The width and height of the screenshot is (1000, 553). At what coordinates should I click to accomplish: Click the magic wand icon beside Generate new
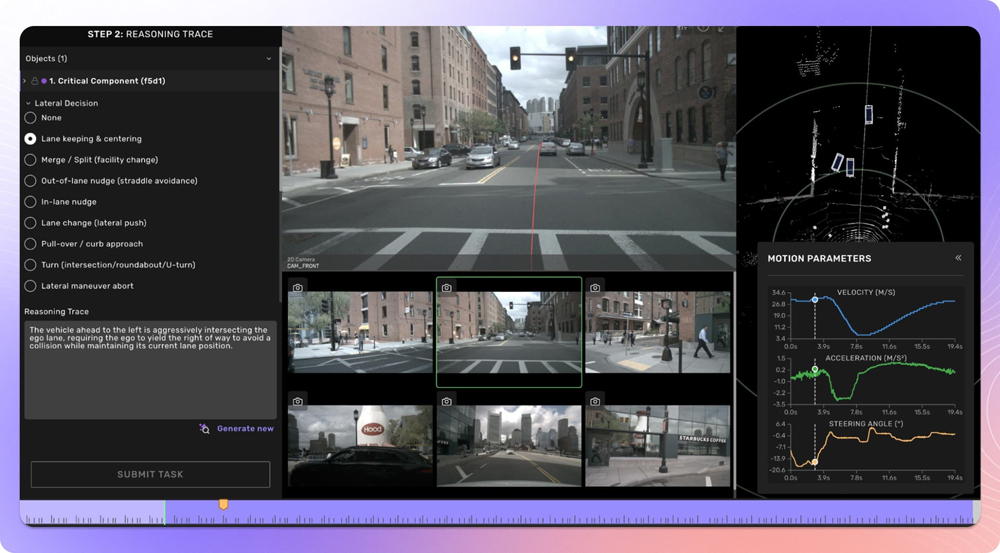pyautogui.click(x=204, y=429)
